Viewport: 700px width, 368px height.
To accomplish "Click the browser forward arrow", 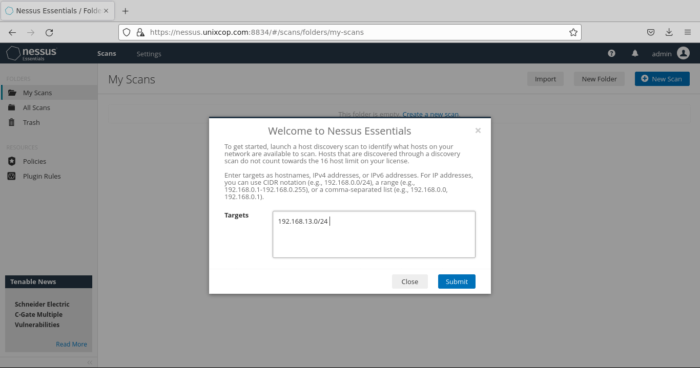I will point(30,32).
